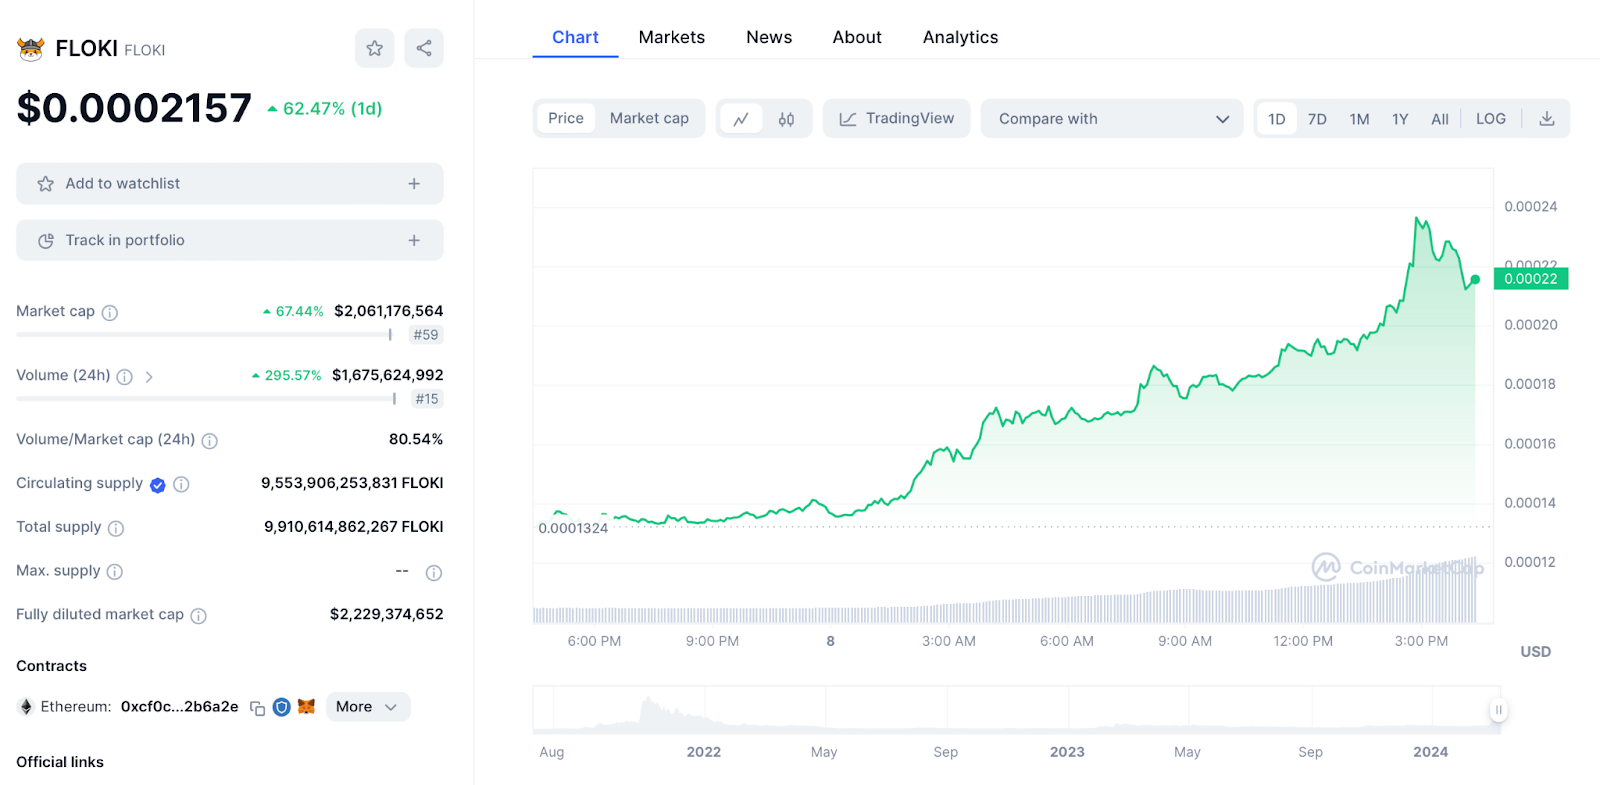Add to MetaMask fox icon

(x=307, y=707)
